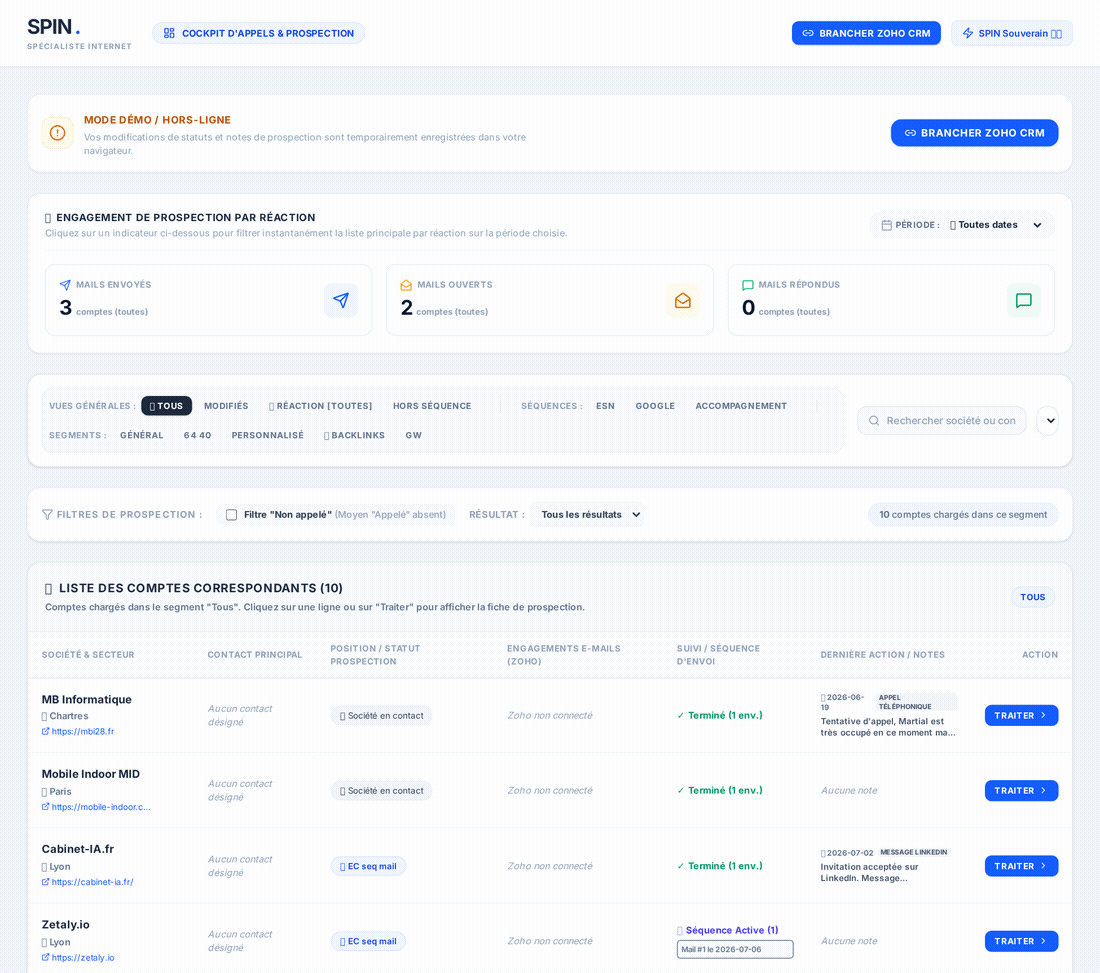Click the external link icon beside https://mbi28.fr
This screenshot has height=973, width=1100.
(x=46, y=731)
